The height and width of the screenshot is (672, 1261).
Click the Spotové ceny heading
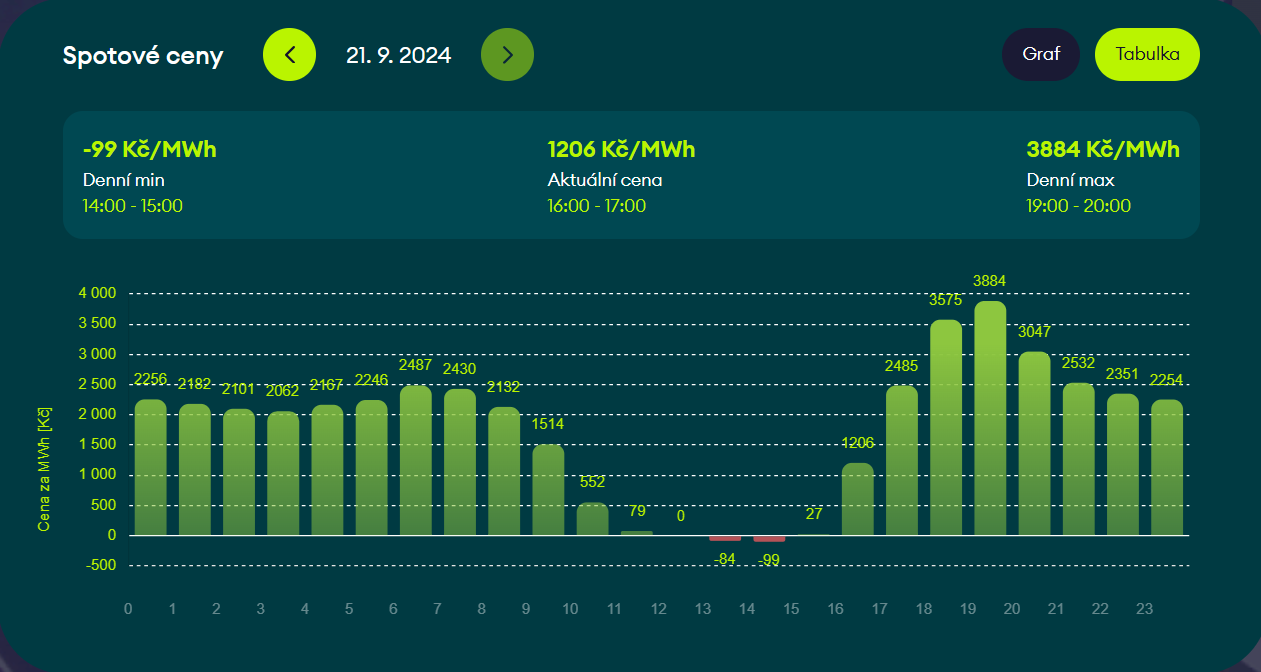143,56
